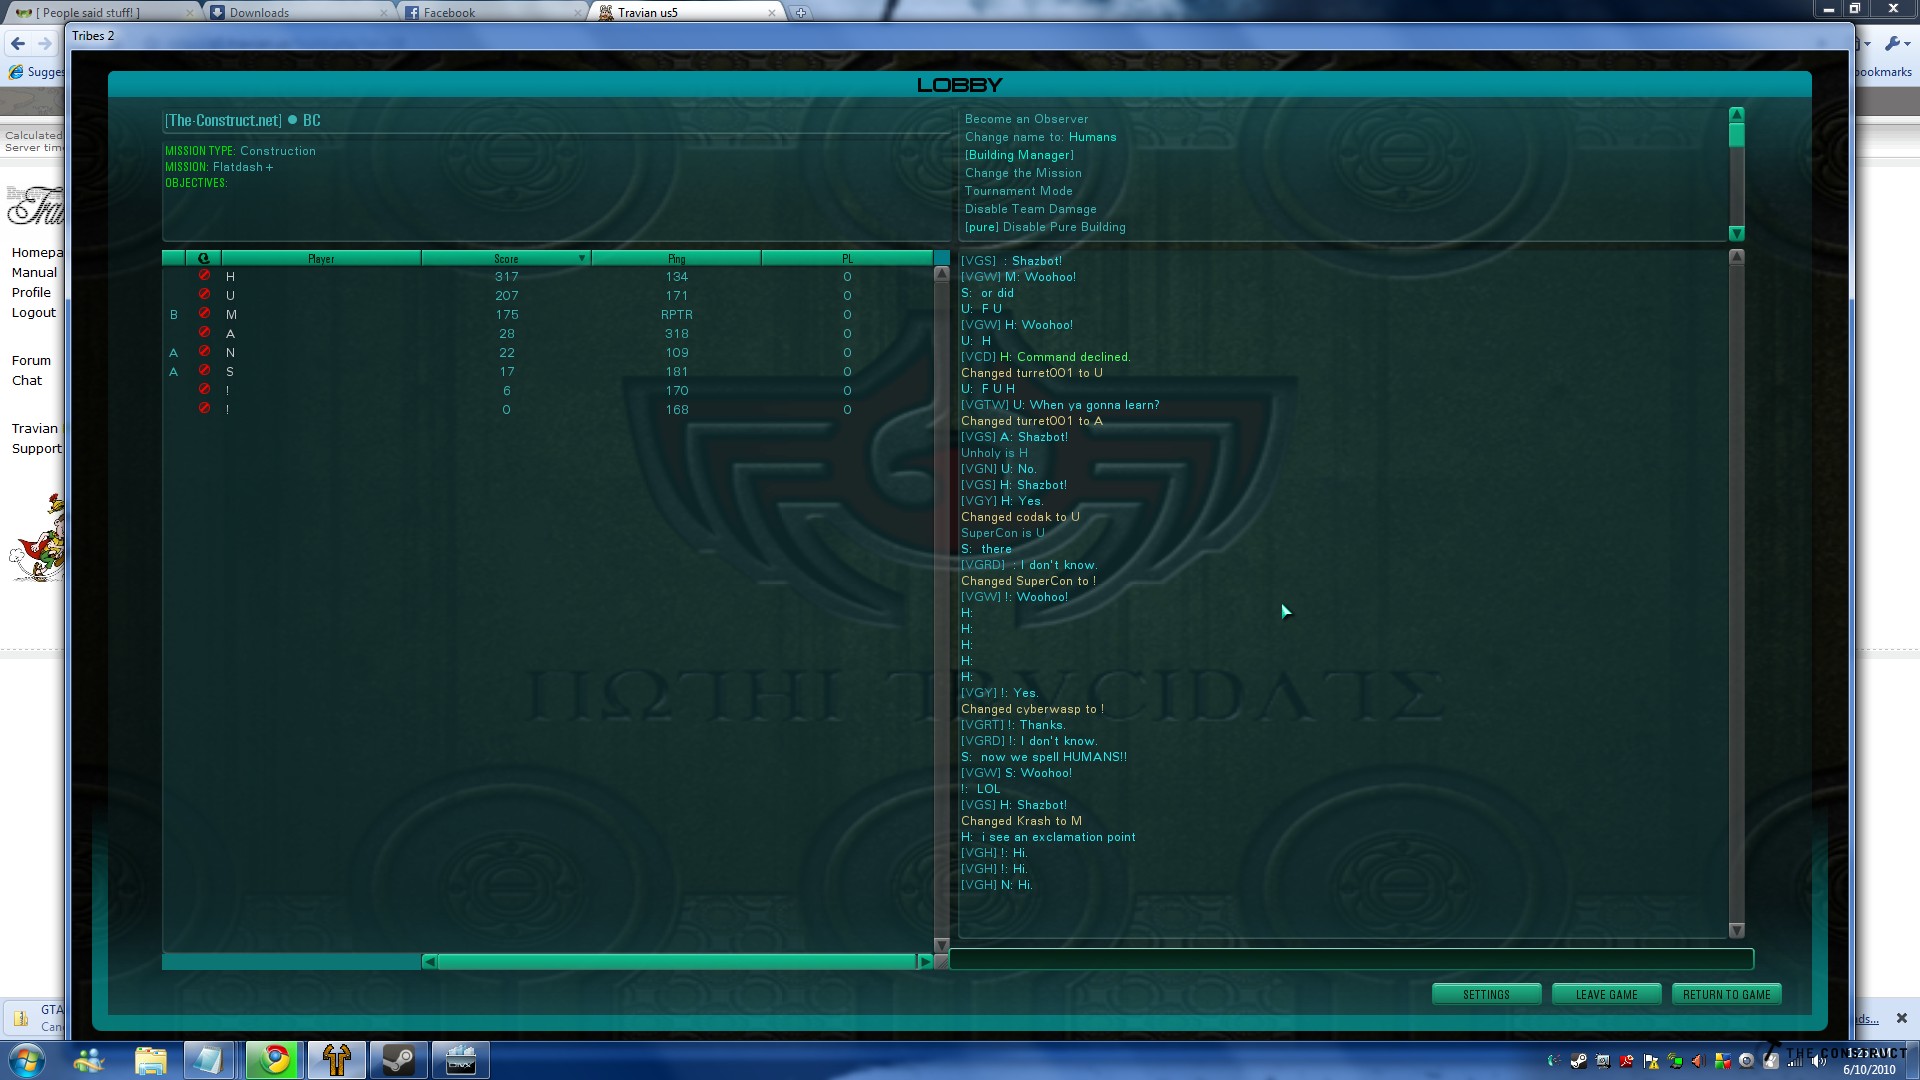Open the SETTINGS button
The image size is (1920, 1080).
[x=1486, y=994]
